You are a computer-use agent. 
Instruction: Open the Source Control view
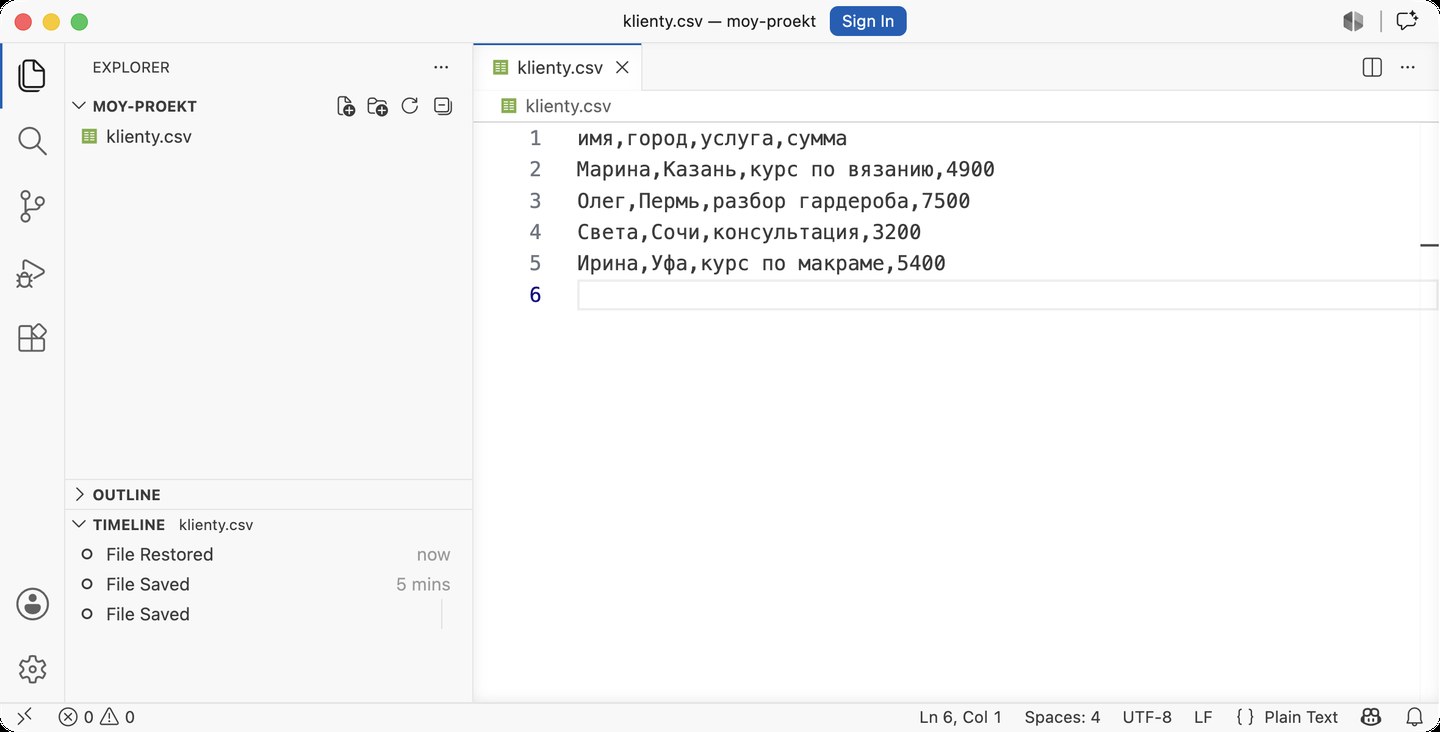[x=32, y=207]
